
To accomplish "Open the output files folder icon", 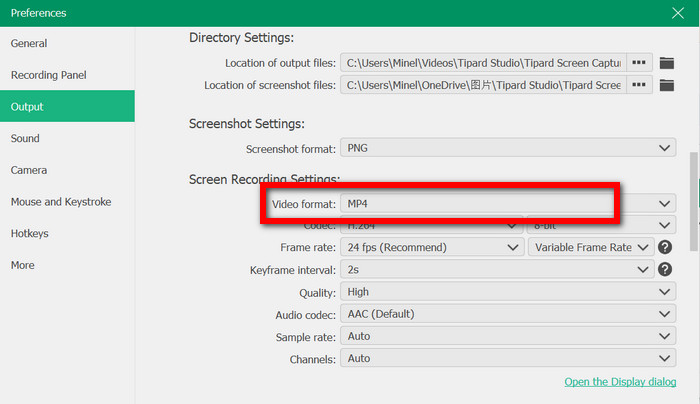I will point(667,63).
